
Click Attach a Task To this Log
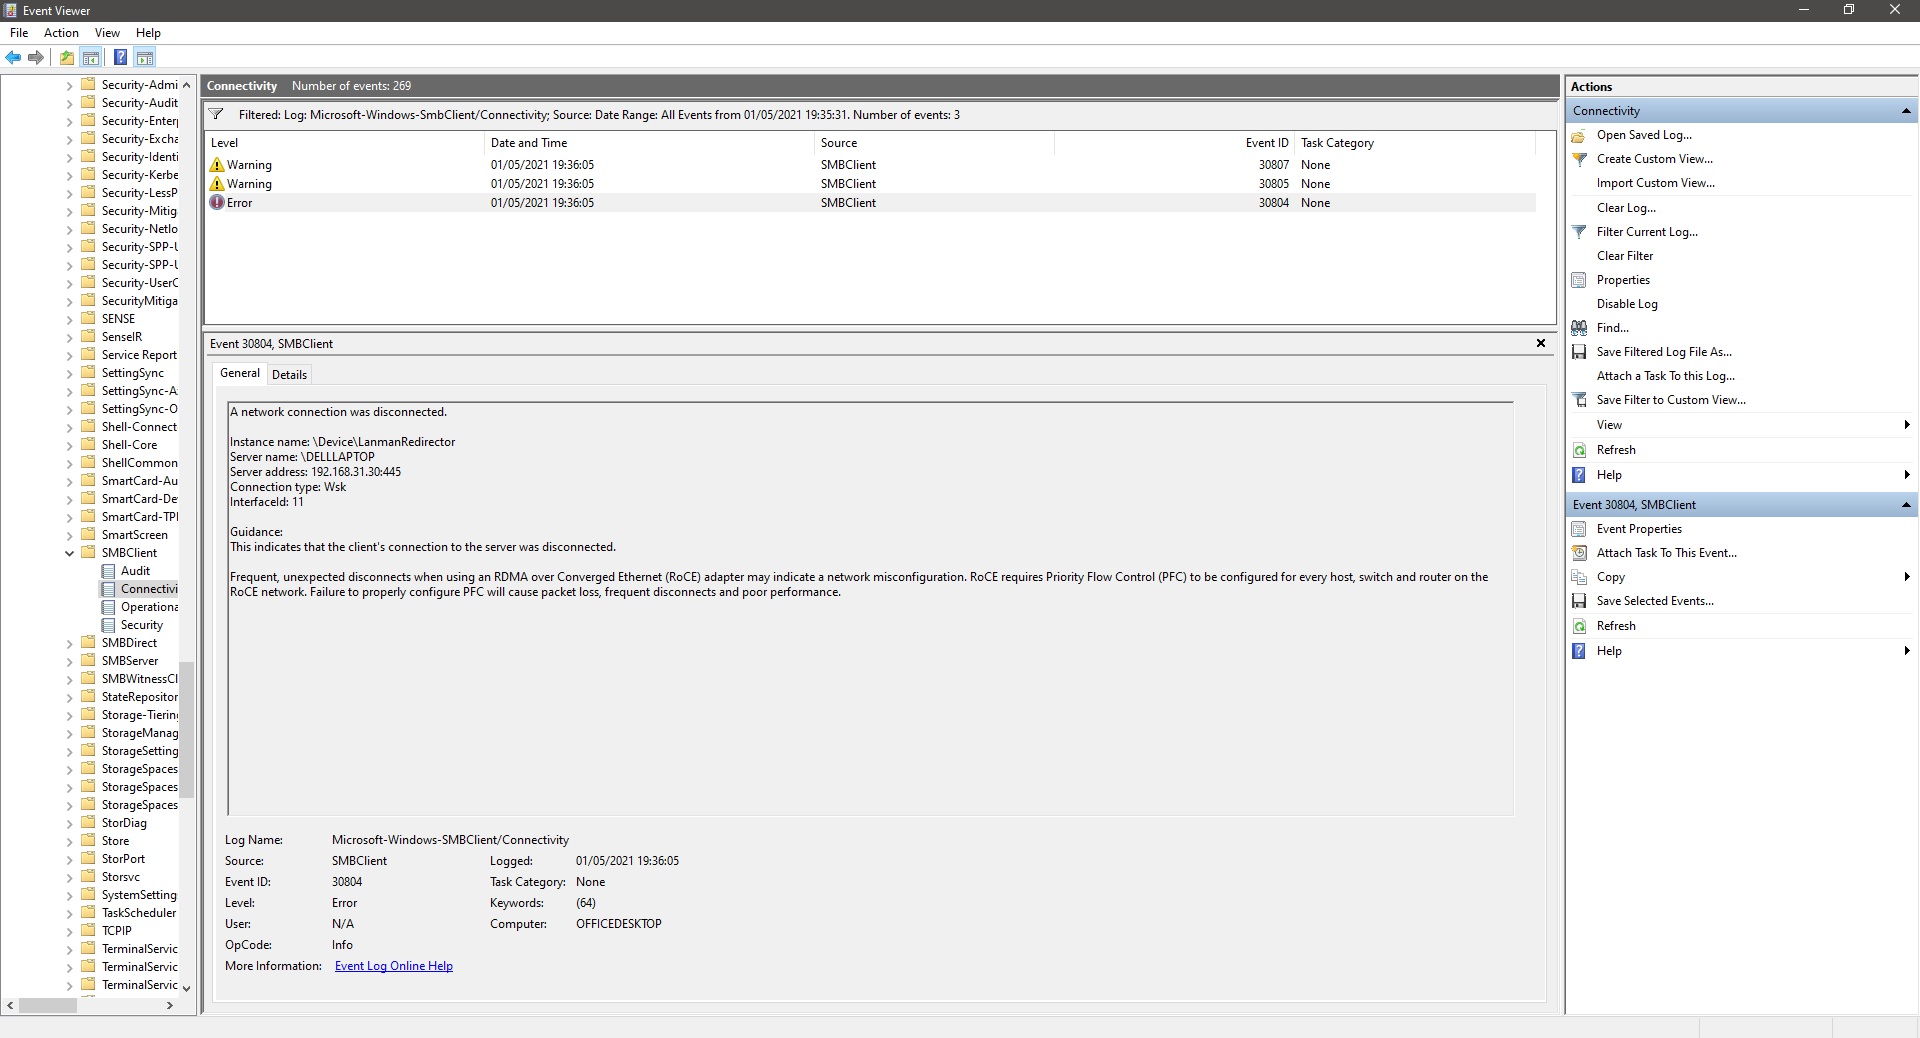tap(1666, 376)
